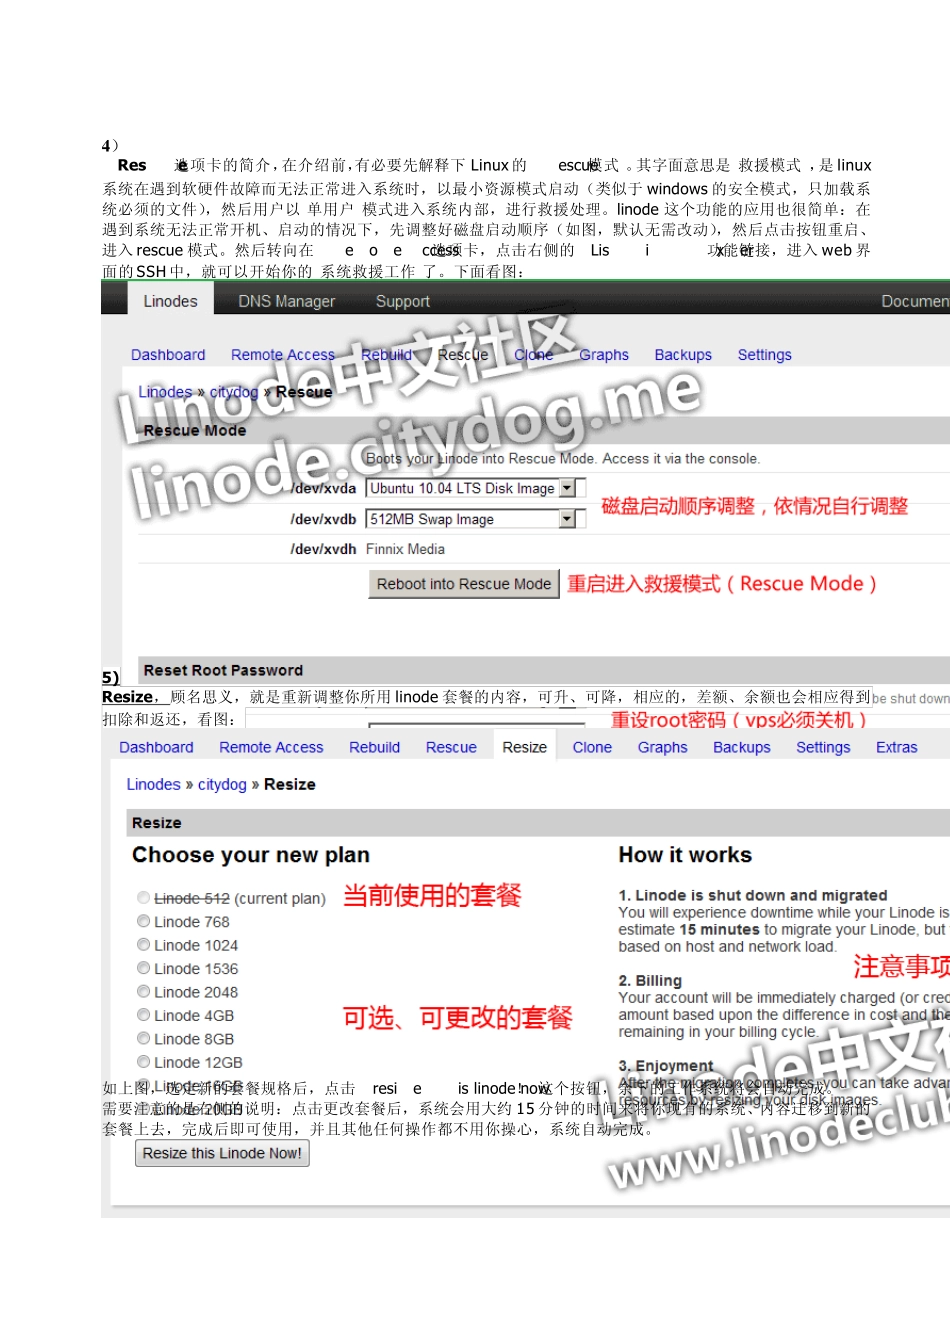The height and width of the screenshot is (1344, 950).
Task: Open Rescue tab in Resize screenshot
Action: coord(451,747)
